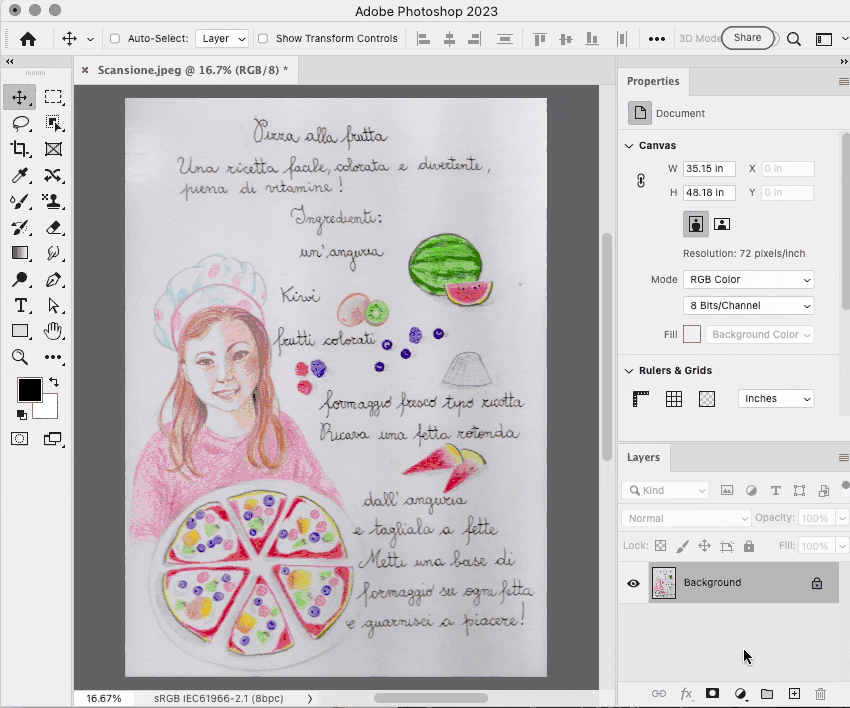The image size is (850, 708).
Task: Collapse the Rulers & Grids section
Action: pos(628,371)
